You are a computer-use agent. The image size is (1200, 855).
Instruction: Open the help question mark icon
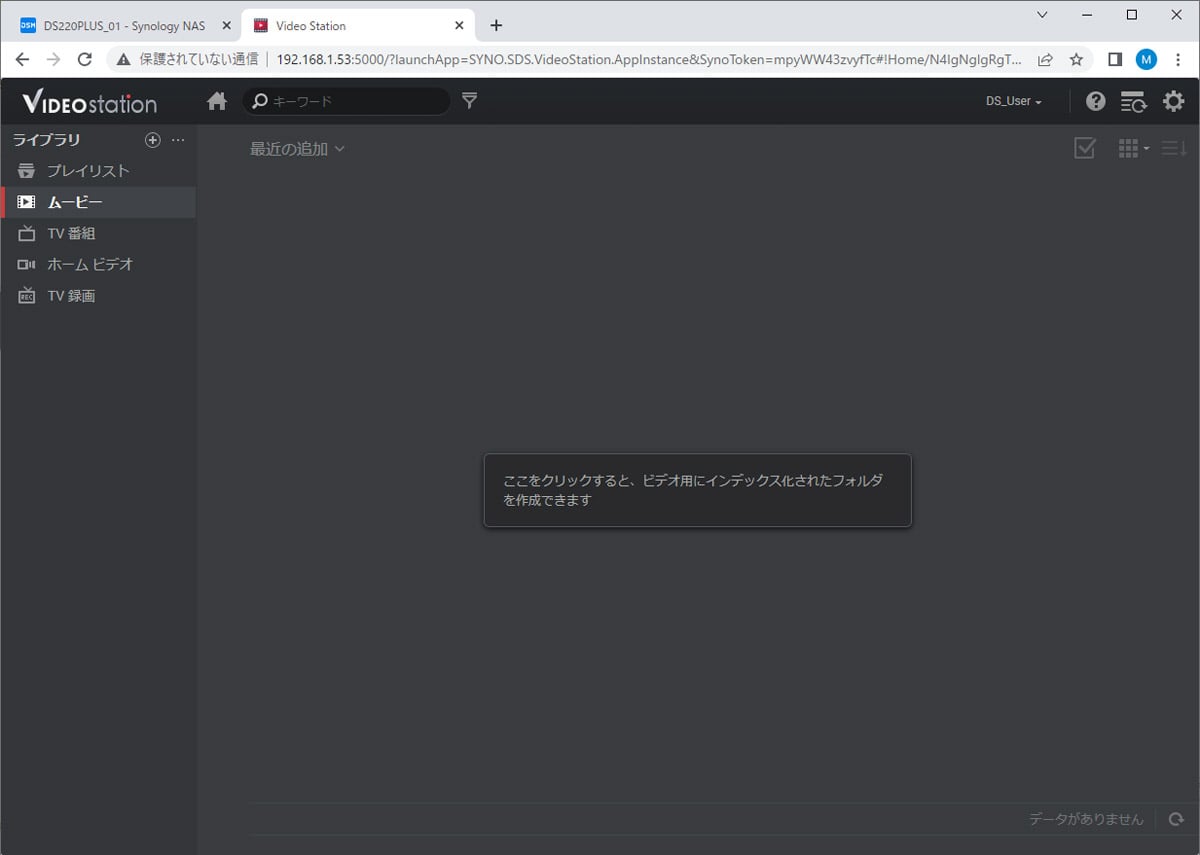click(x=1096, y=101)
